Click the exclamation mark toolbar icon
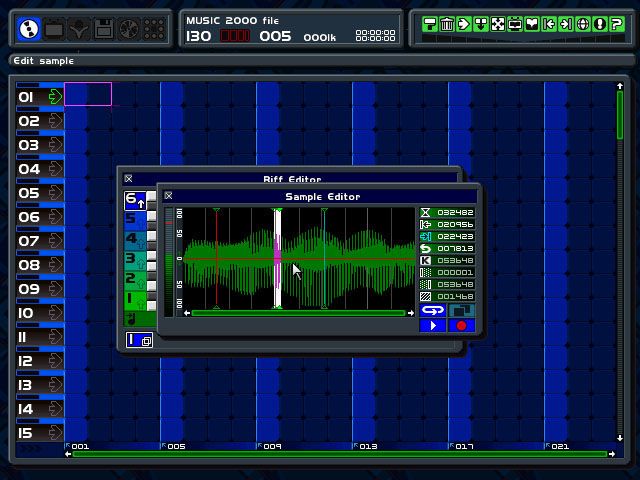The image size is (640, 480). click(599, 24)
